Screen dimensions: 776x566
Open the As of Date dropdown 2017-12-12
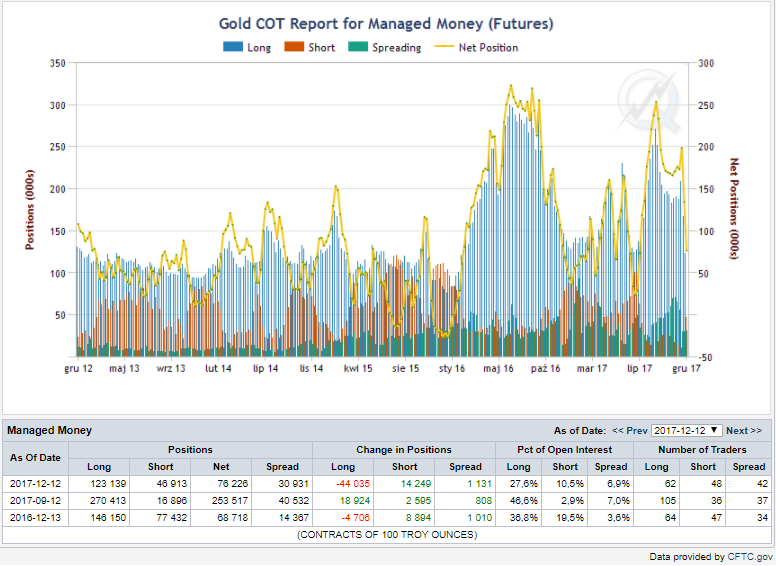(686, 430)
